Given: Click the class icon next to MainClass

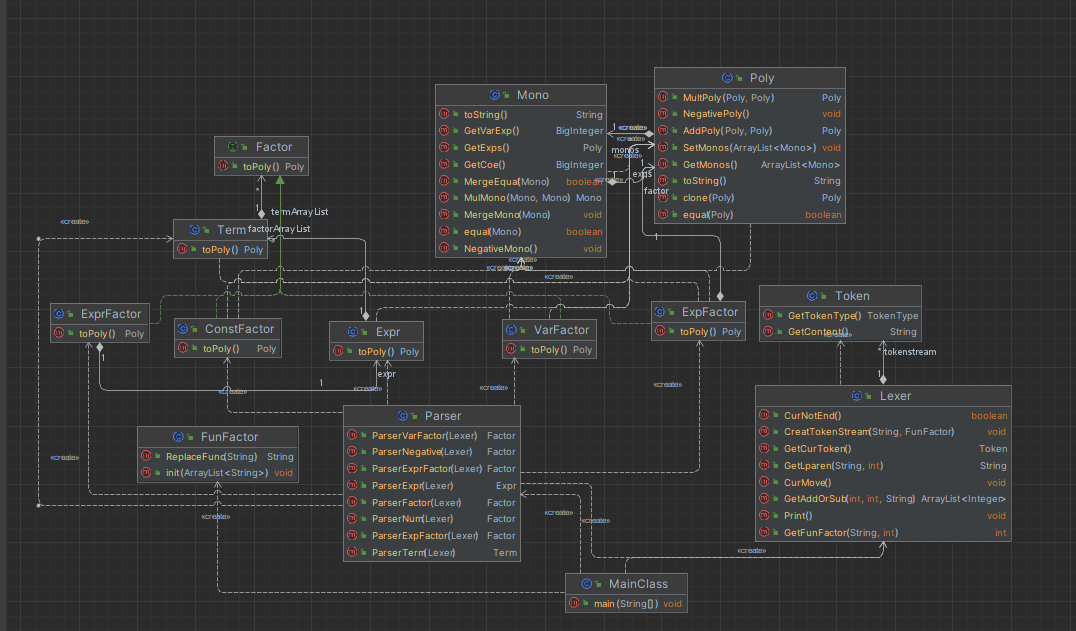Looking at the screenshot, I should (587, 584).
